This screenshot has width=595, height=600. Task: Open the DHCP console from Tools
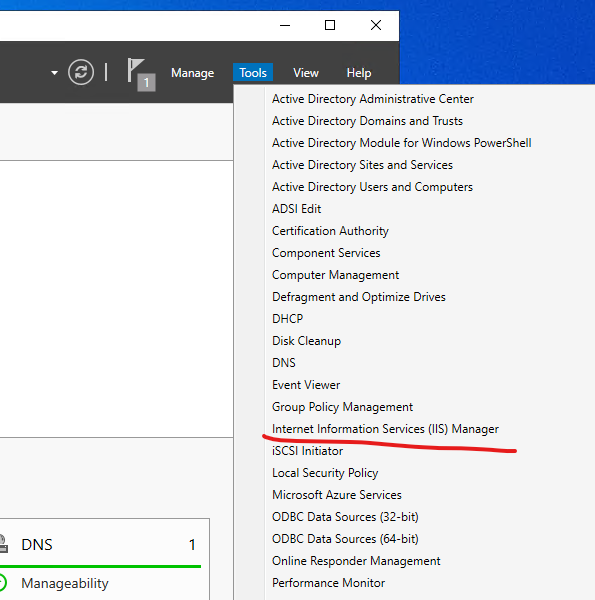pyautogui.click(x=287, y=319)
